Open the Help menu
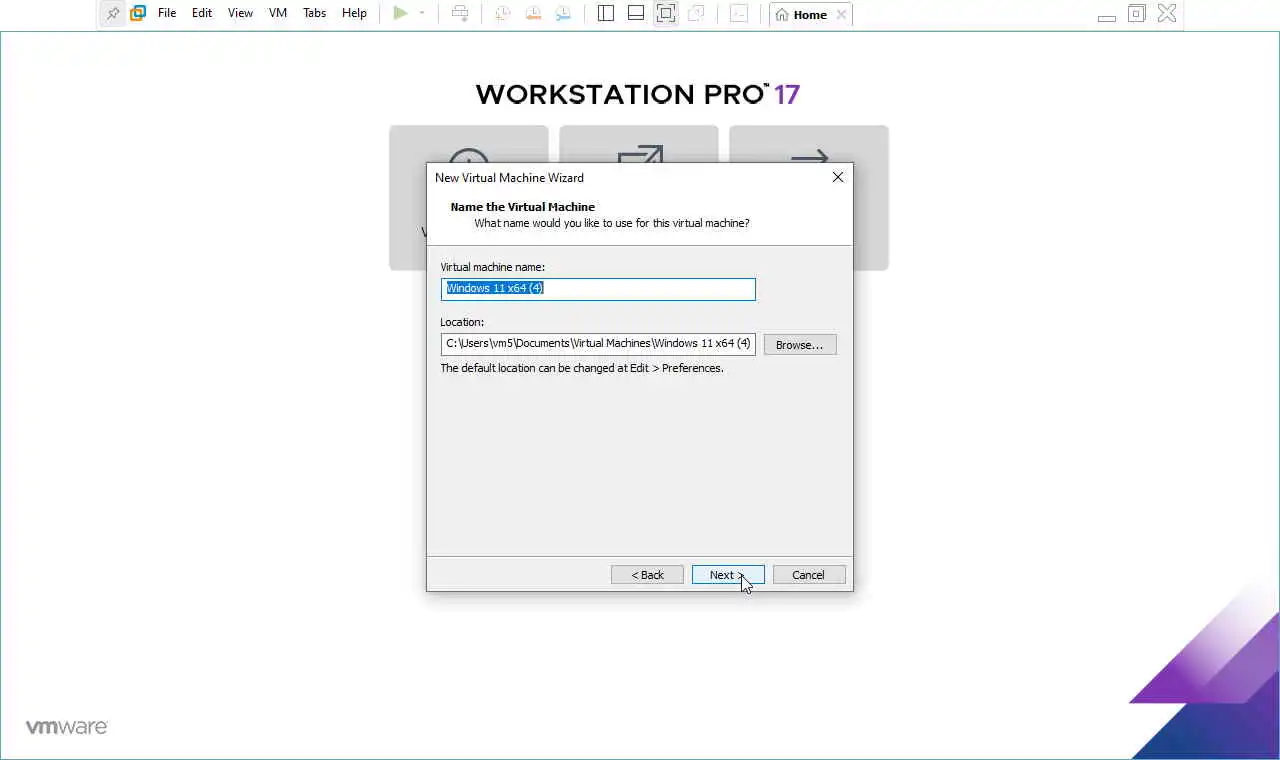The width and height of the screenshot is (1280, 760). point(354,14)
